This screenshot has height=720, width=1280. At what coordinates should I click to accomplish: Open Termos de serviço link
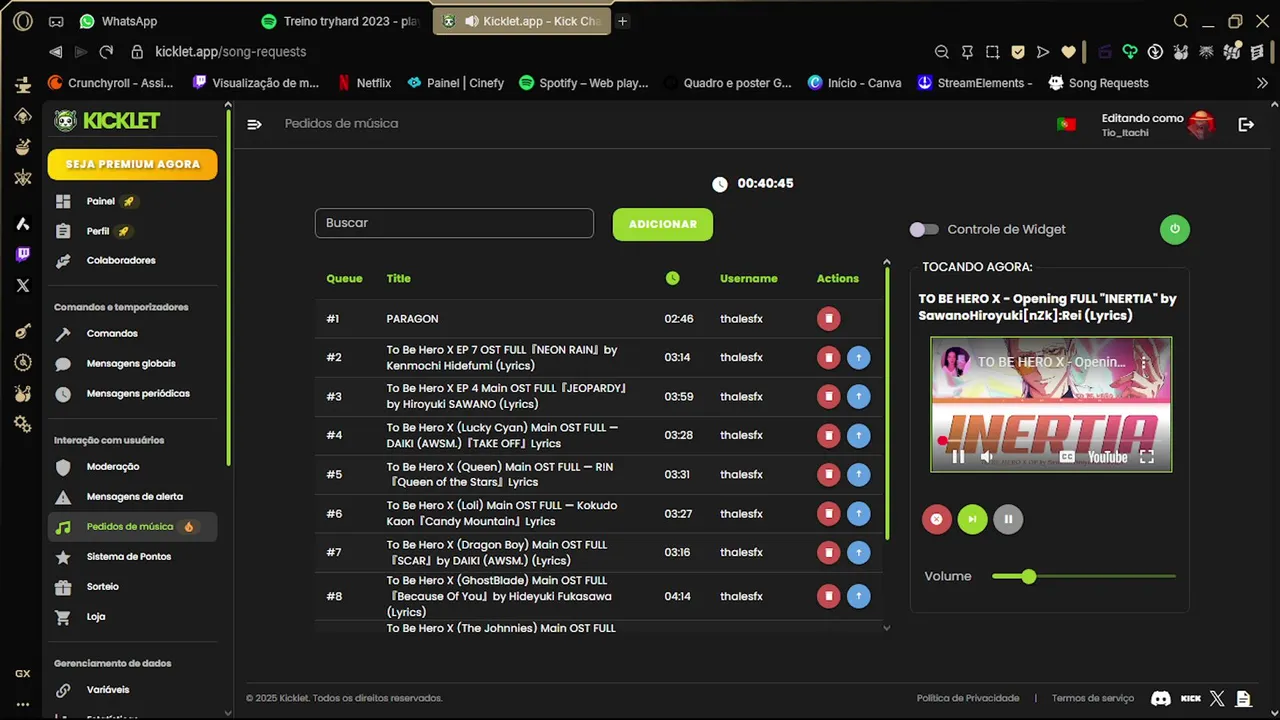(1093, 698)
